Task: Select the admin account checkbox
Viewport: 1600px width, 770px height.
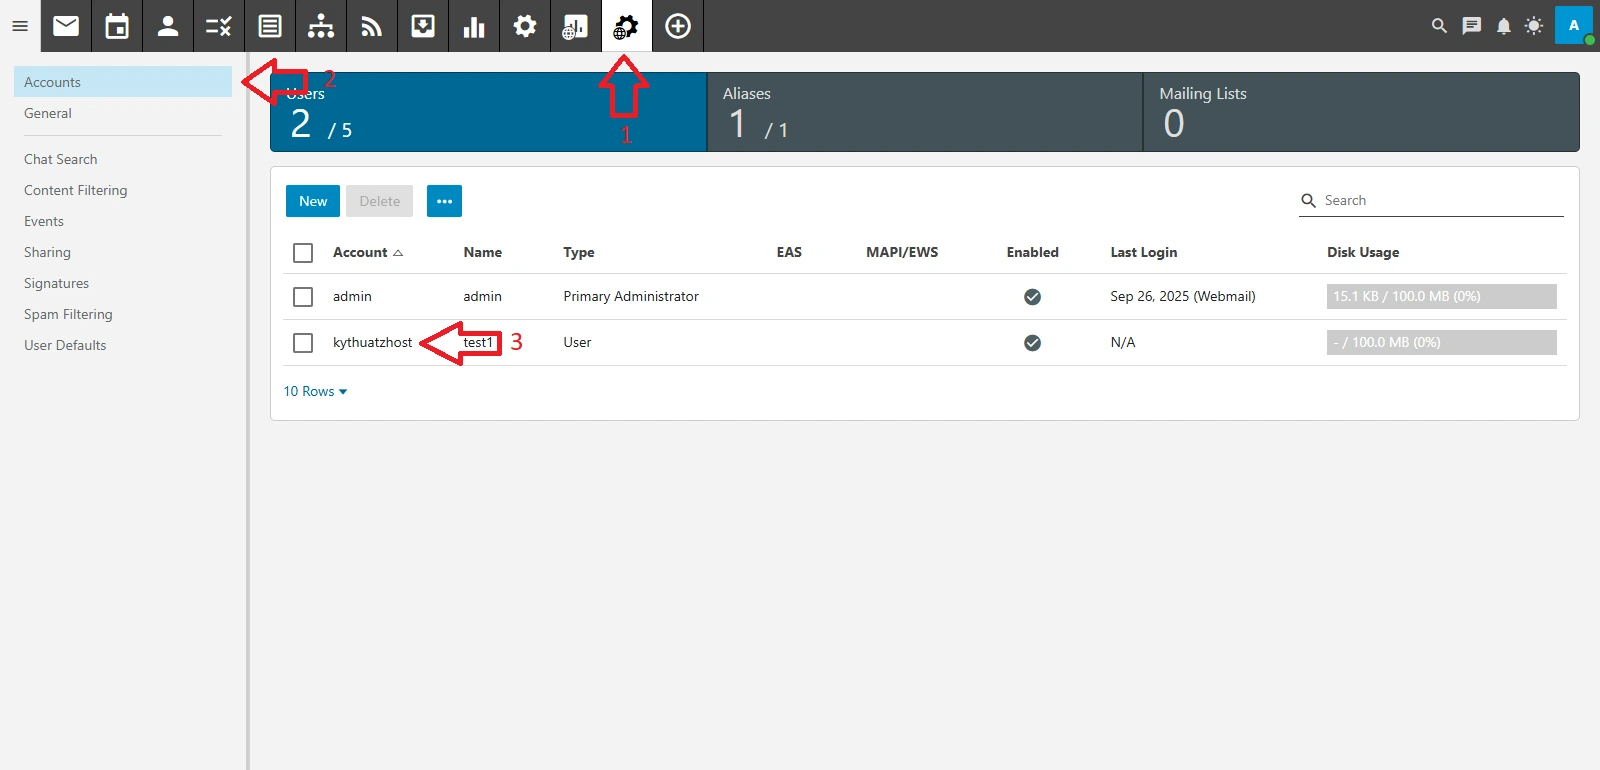Action: pyautogui.click(x=303, y=297)
